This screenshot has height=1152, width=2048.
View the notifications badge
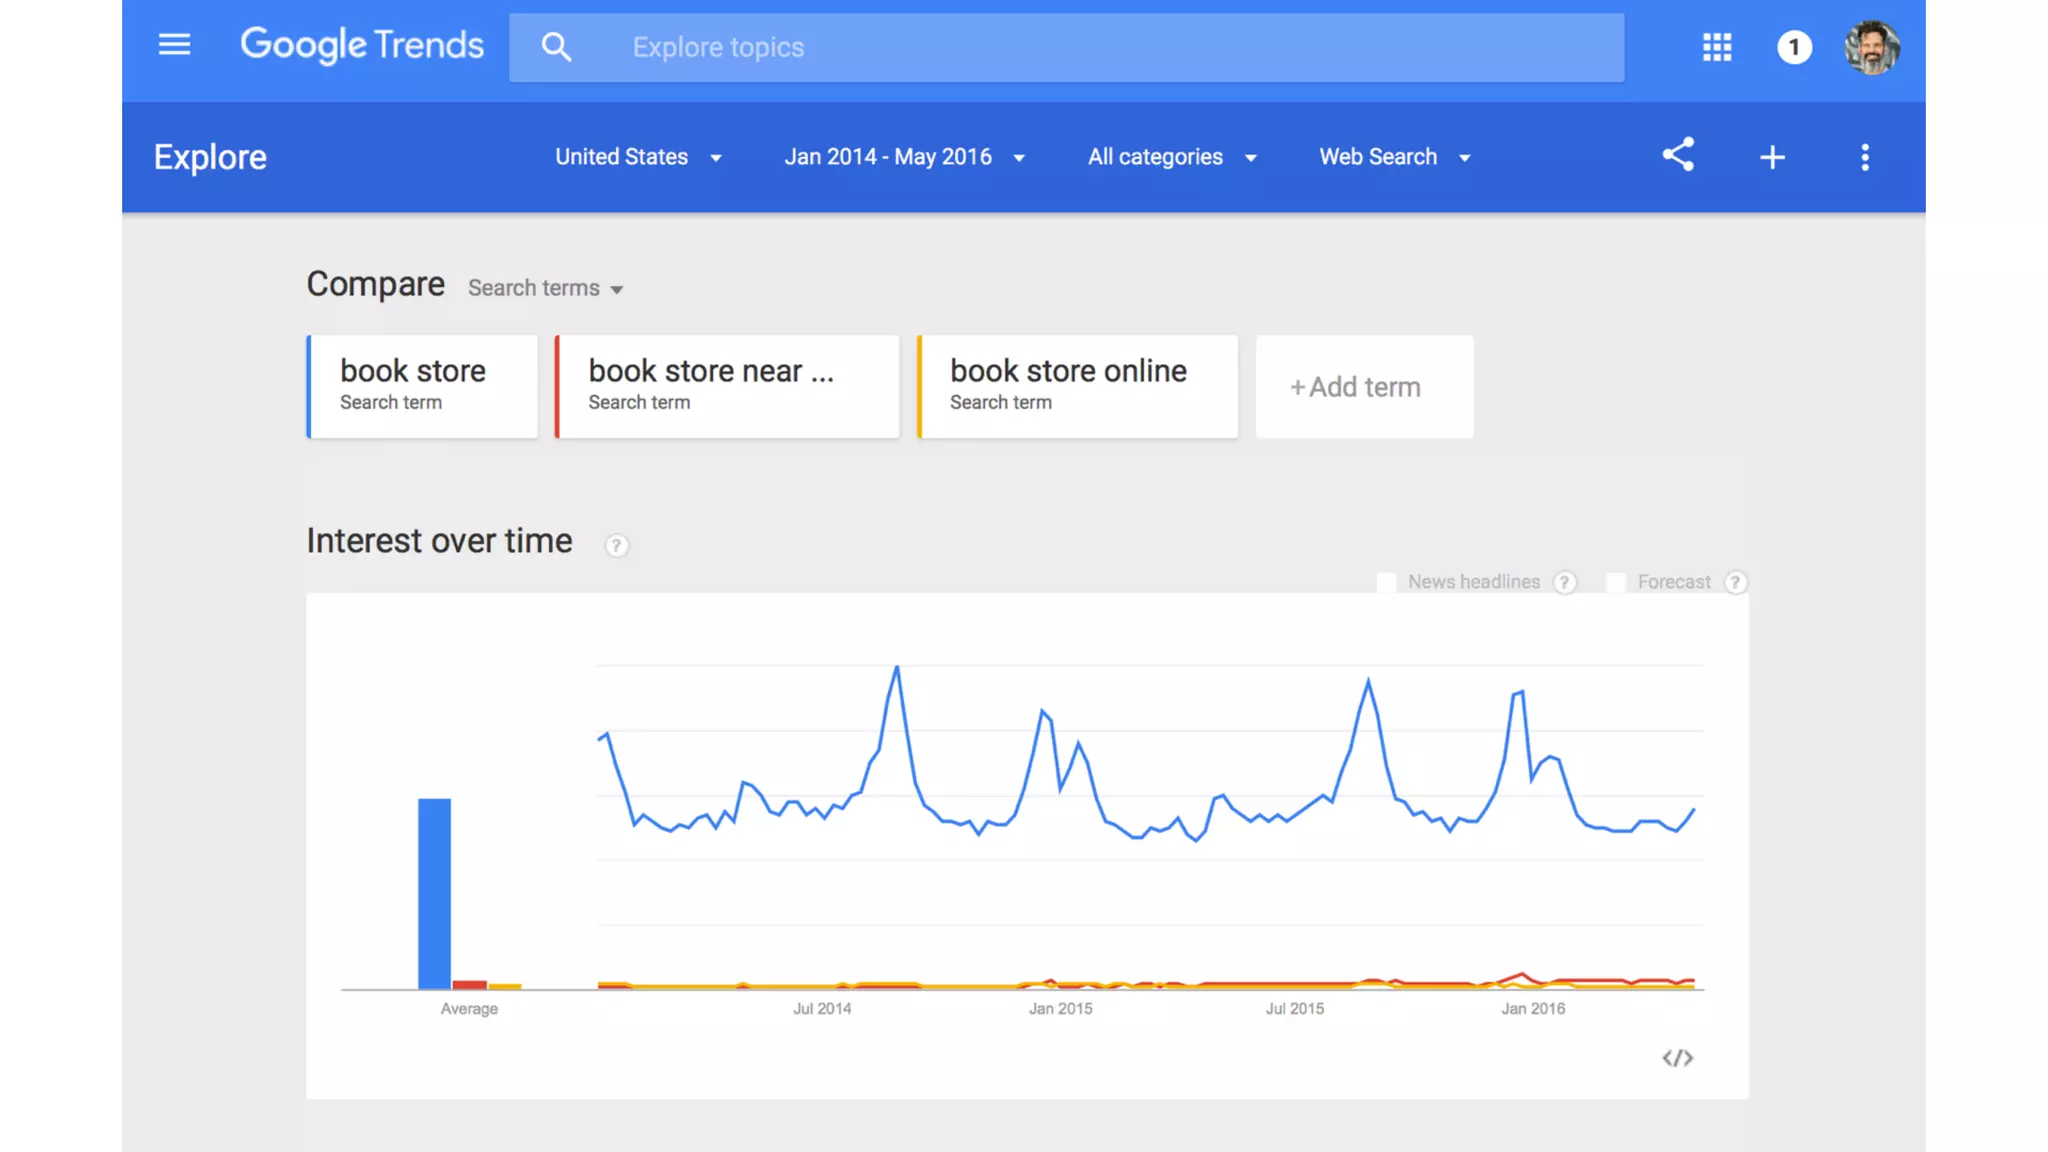click(x=1794, y=47)
